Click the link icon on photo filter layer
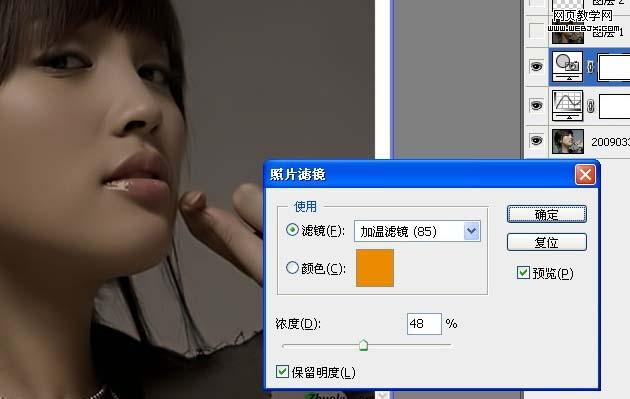This screenshot has width=630, height=399. pos(590,67)
